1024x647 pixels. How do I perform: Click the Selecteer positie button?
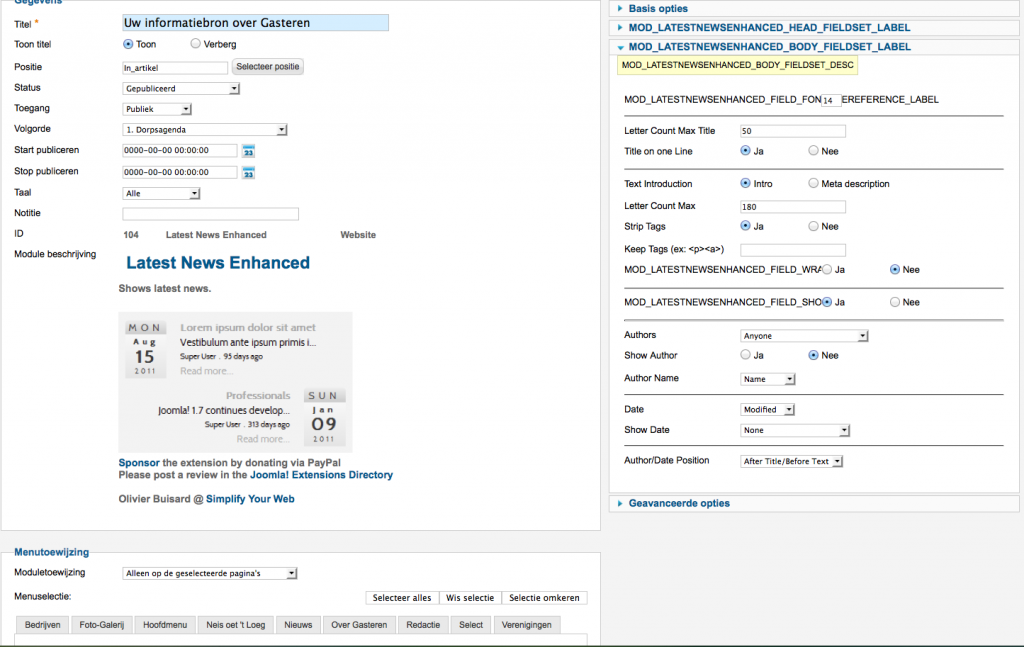pos(267,67)
